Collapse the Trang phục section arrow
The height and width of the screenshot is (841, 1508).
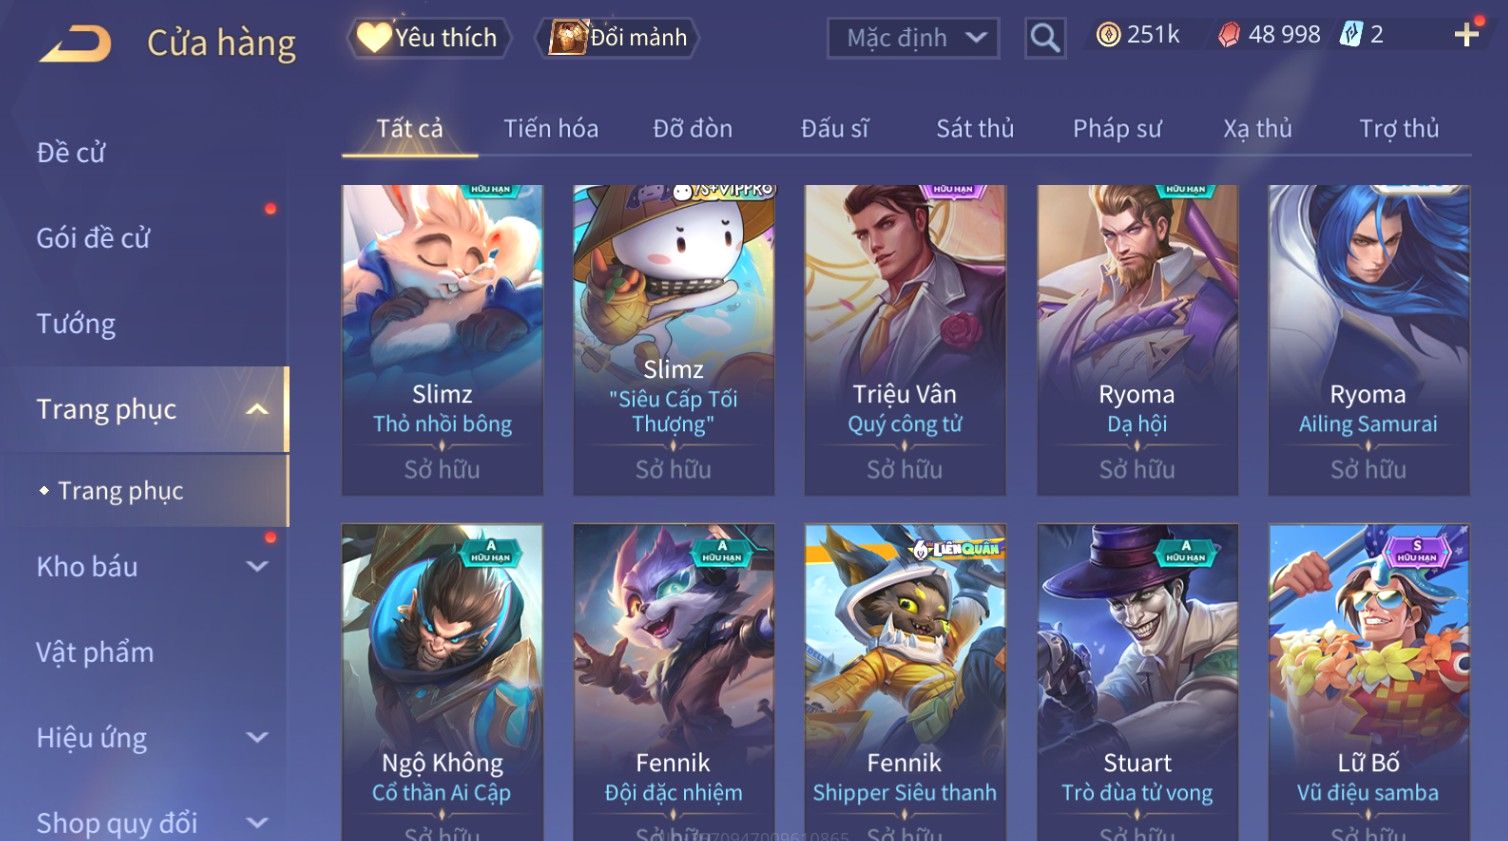click(x=257, y=410)
